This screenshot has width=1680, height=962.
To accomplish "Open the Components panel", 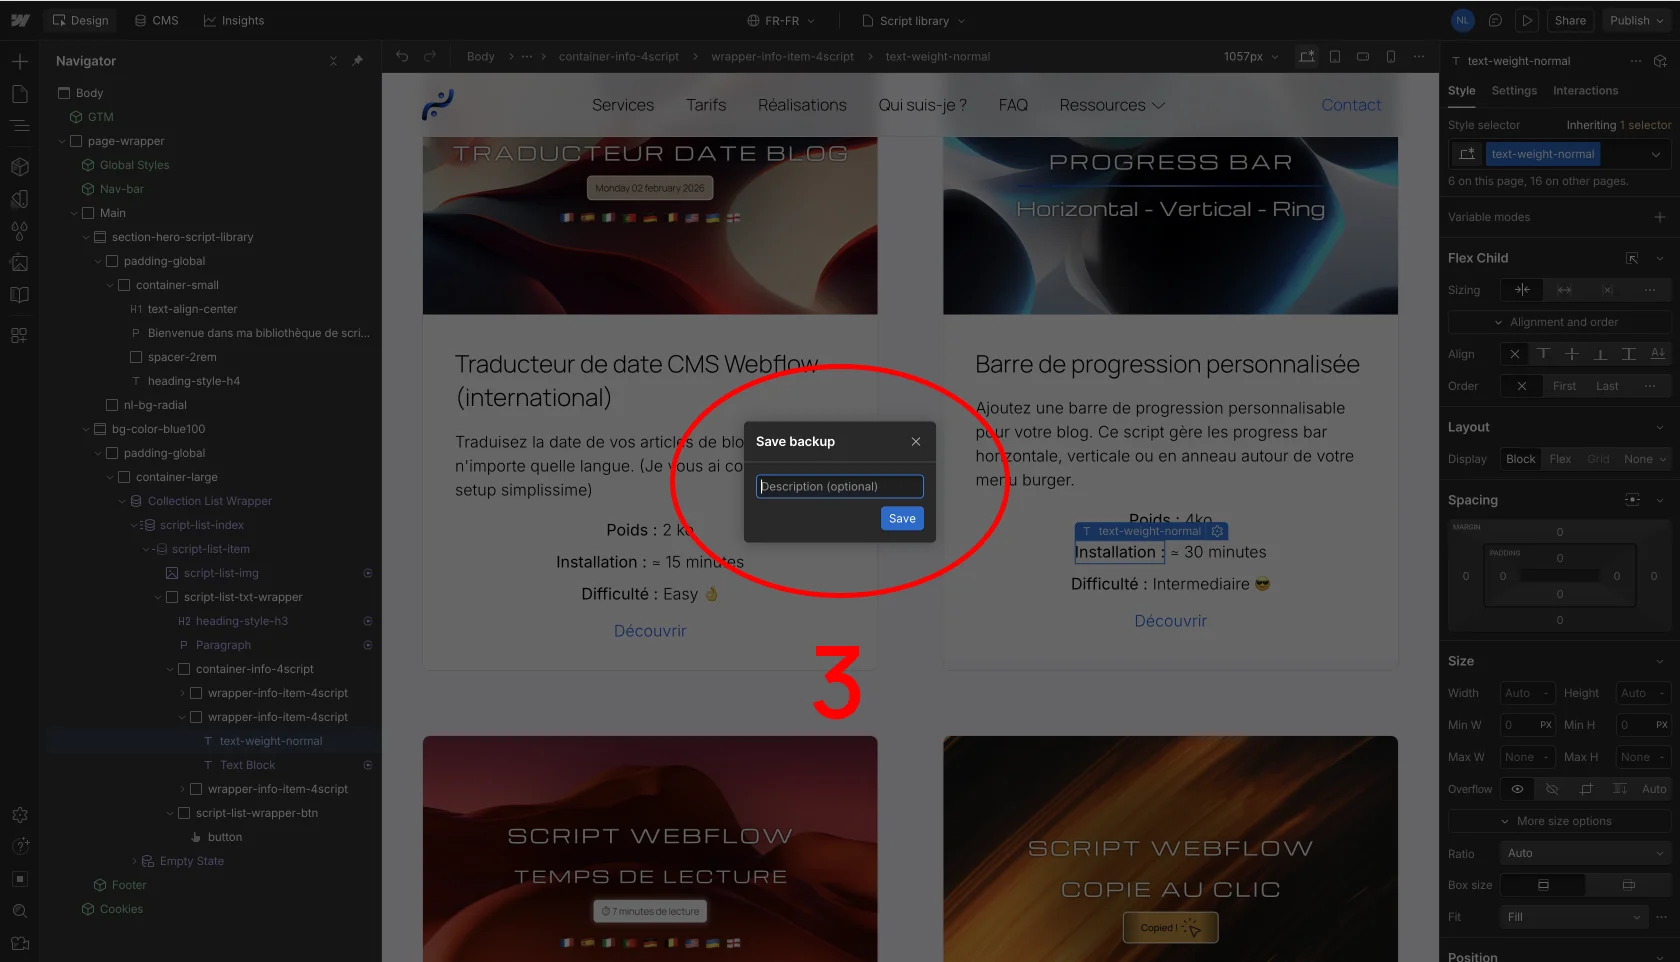I will point(19,167).
